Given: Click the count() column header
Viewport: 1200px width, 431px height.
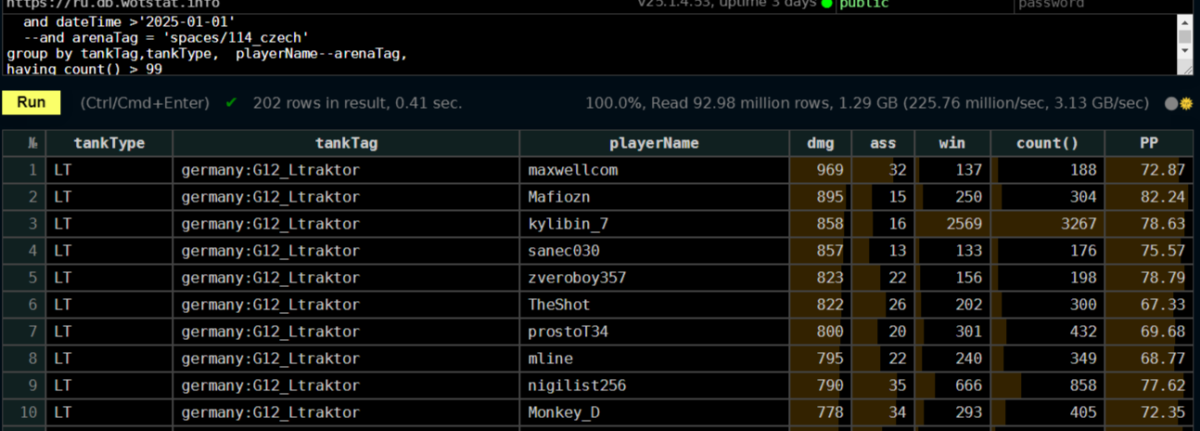Looking at the screenshot, I should (1046, 143).
